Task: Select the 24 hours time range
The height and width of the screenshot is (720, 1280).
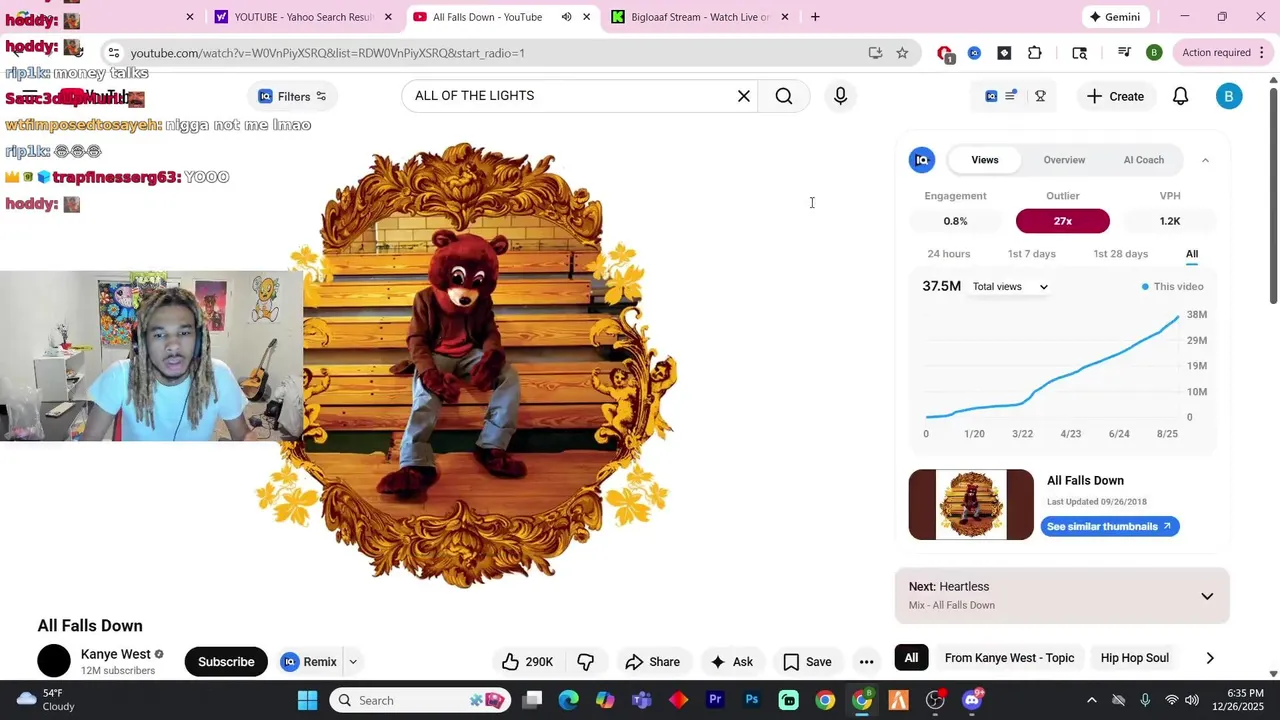Action: [948, 254]
